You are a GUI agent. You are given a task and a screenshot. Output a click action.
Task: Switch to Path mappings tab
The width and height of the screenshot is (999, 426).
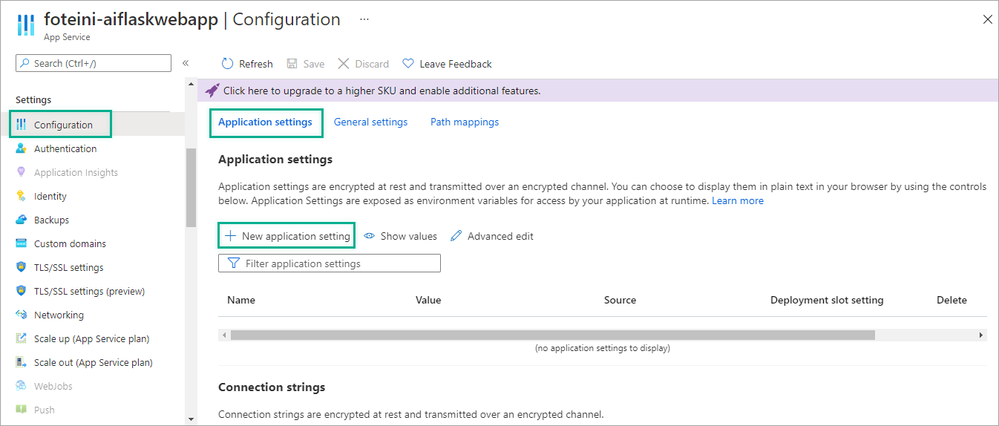coord(464,122)
